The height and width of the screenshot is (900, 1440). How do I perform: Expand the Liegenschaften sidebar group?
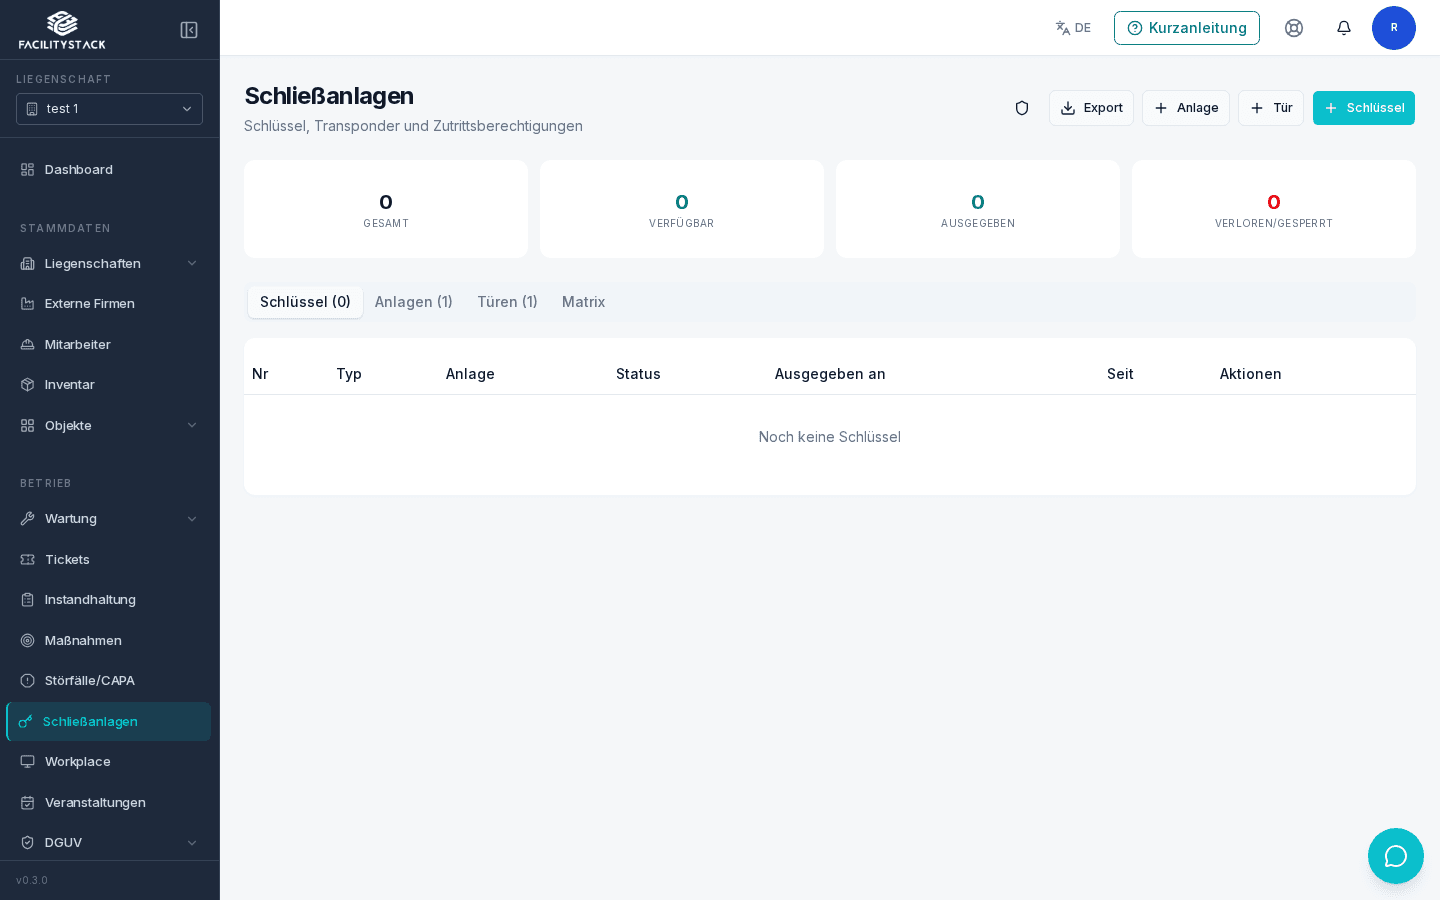(x=109, y=263)
